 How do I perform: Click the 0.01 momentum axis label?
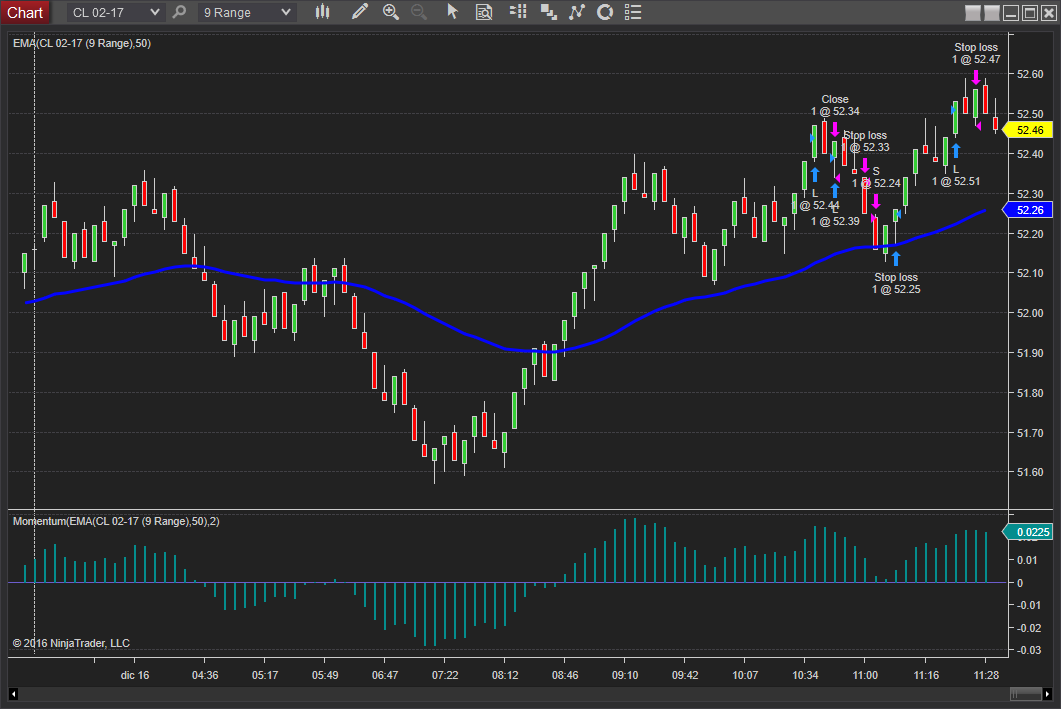pyautogui.click(x=1027, y=560)
